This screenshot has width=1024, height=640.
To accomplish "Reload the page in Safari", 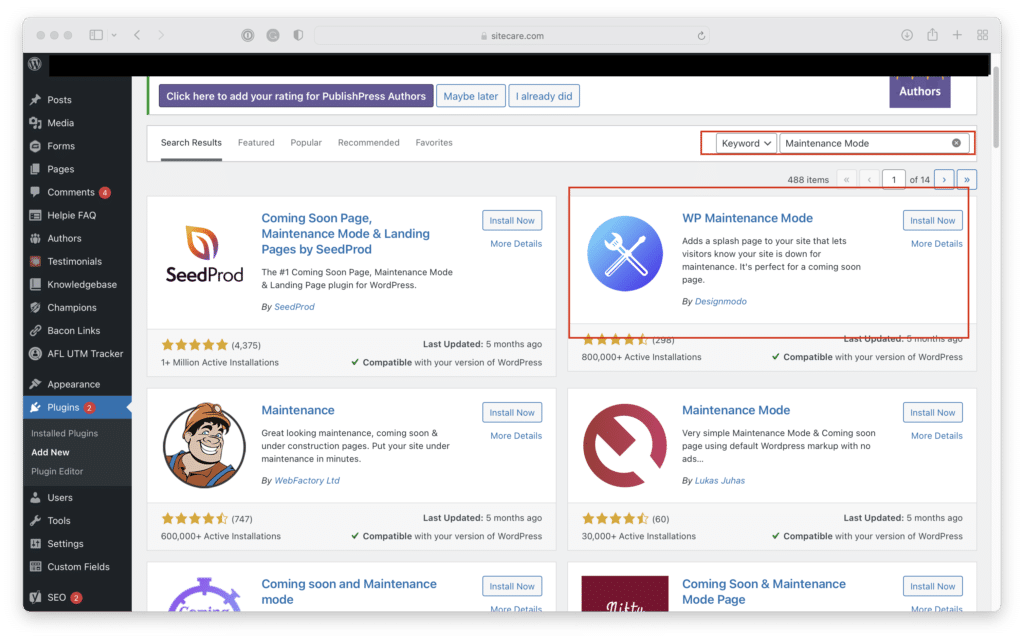I will tap(701, 35).
